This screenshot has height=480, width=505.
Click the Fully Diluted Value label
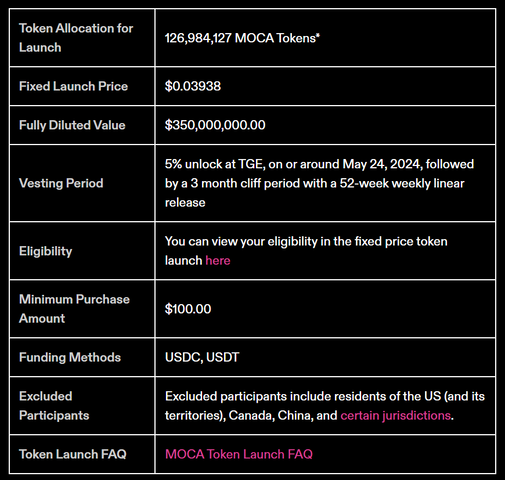72,125
